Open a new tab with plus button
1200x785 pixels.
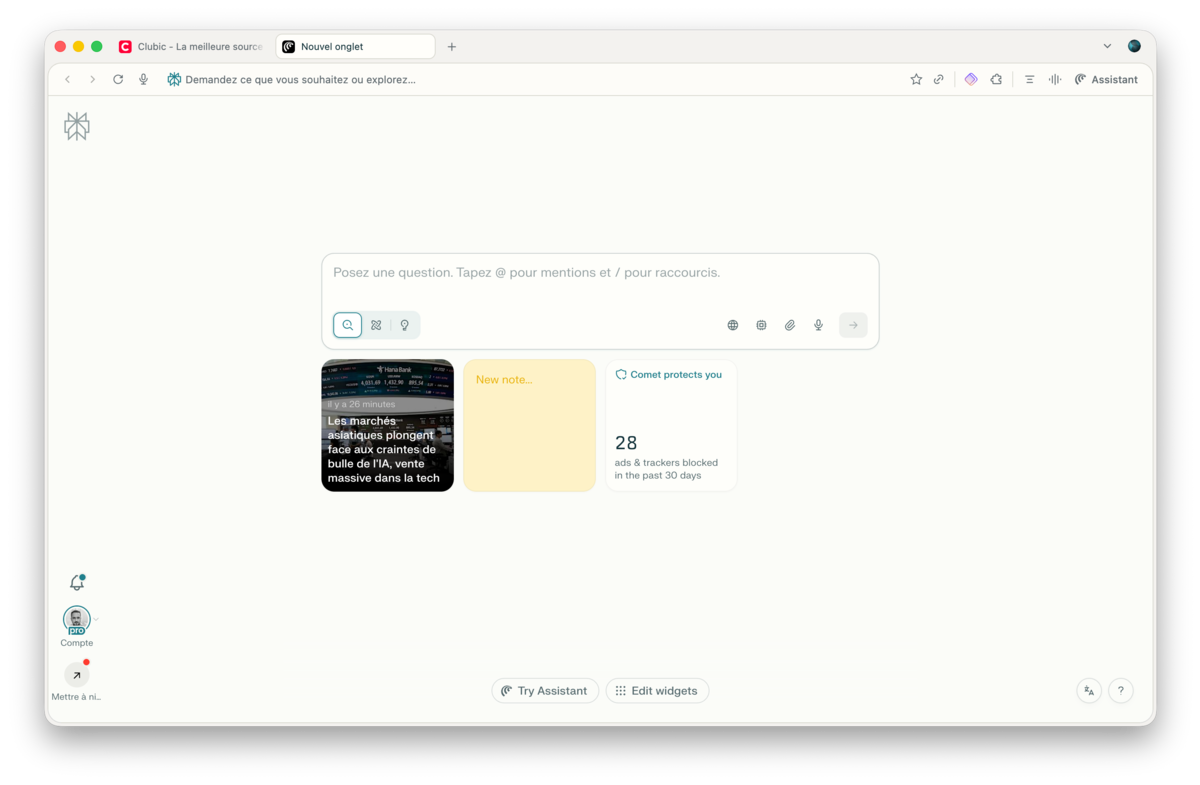(452, 47)
